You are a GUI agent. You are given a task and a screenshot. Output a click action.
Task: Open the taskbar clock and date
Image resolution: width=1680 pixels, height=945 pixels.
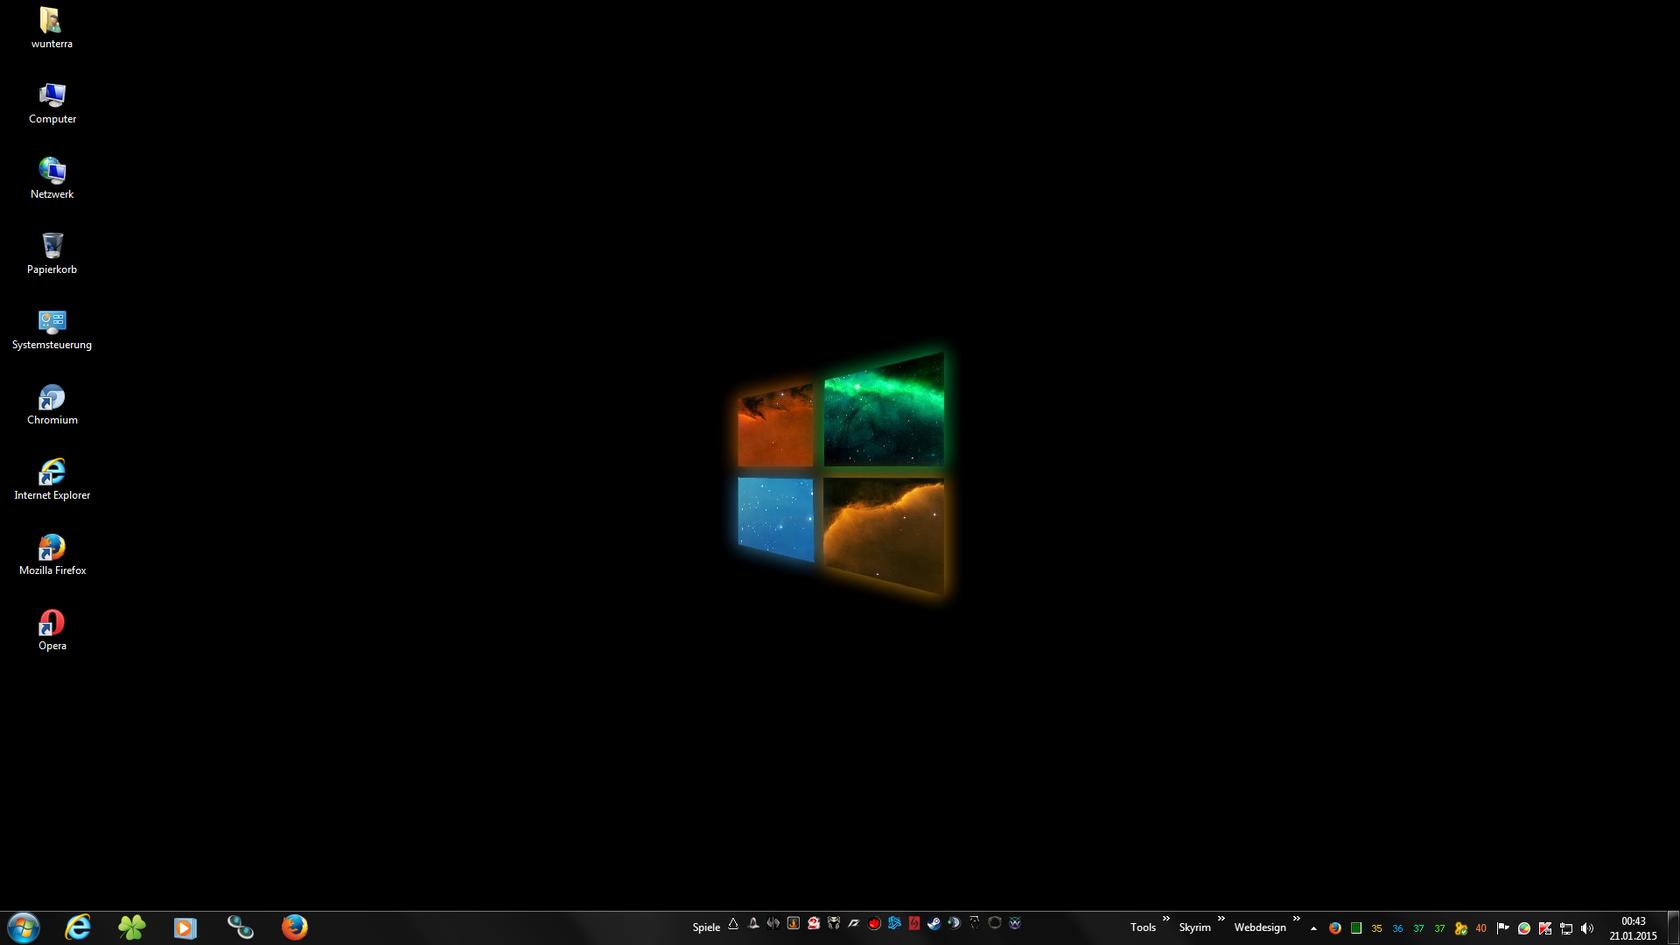click(x=1633, y=928)
